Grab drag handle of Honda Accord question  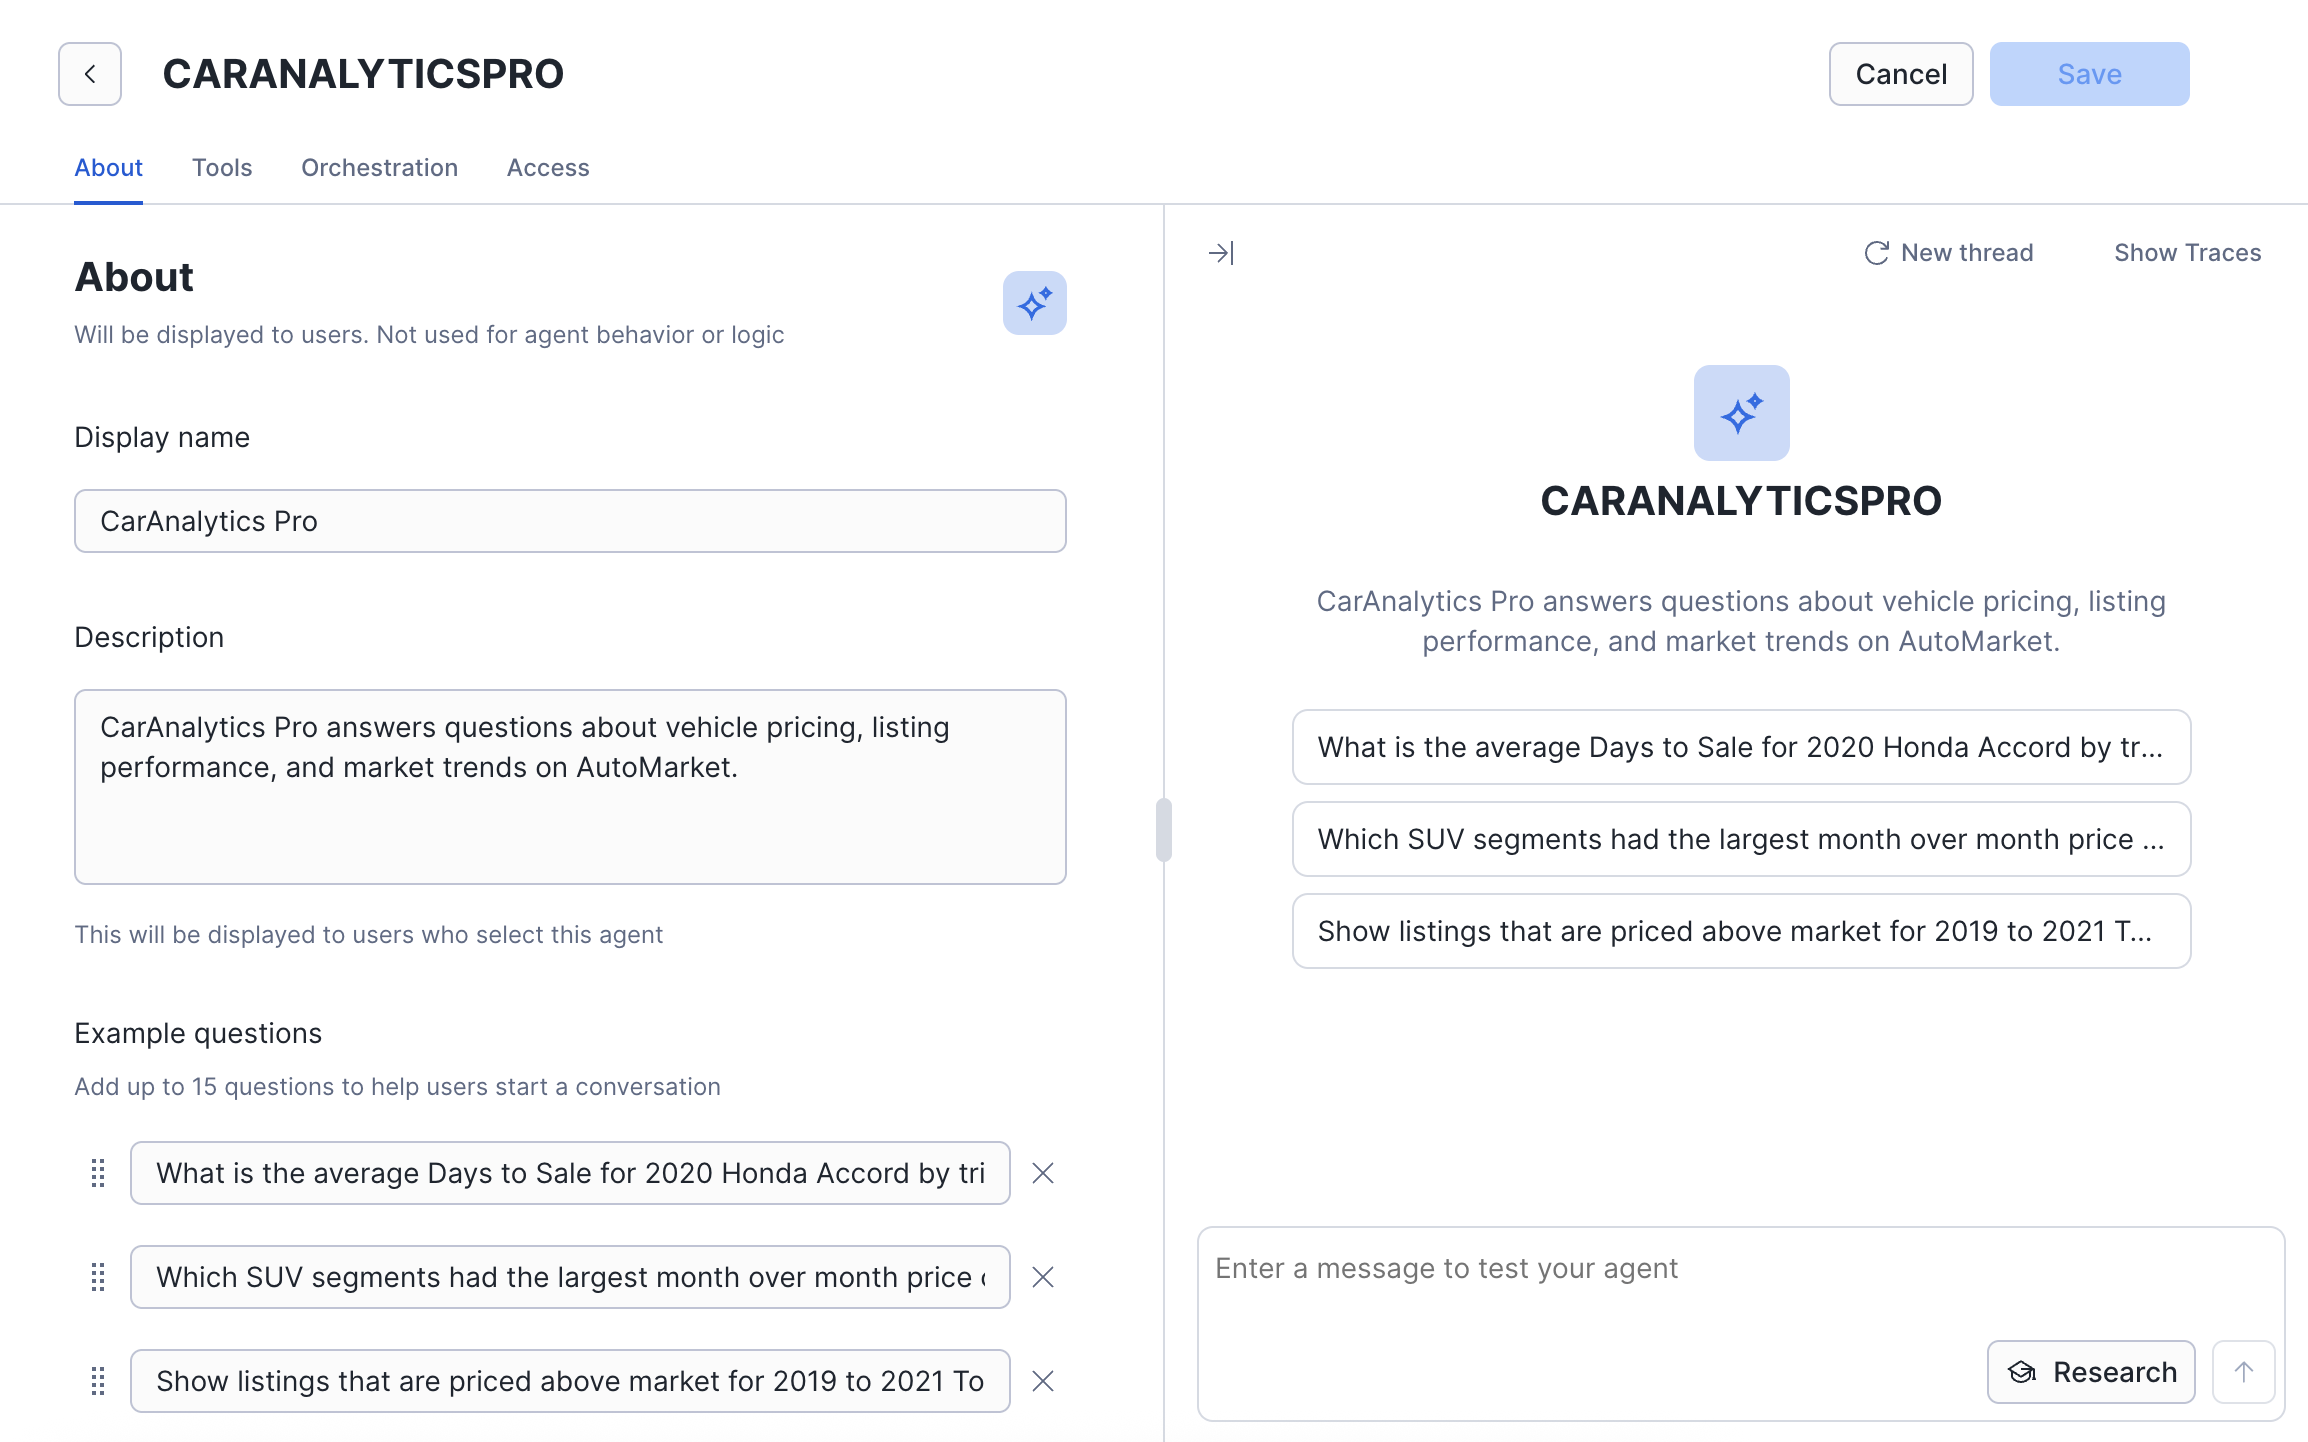(98, 1173)
